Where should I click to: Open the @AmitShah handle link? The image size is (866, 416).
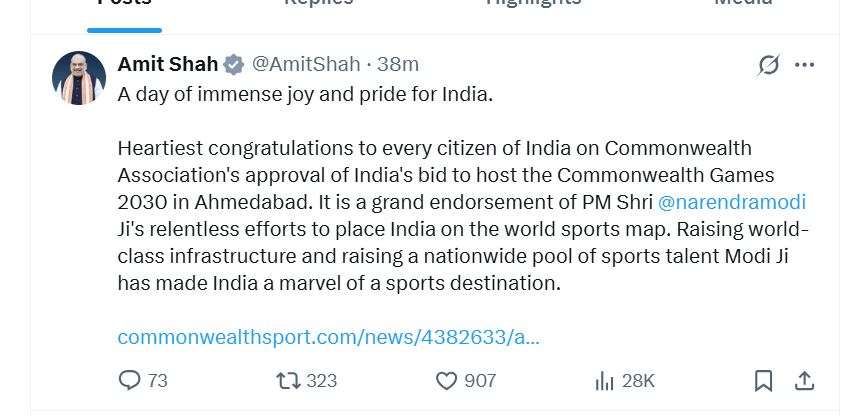(x=308, y=64)
